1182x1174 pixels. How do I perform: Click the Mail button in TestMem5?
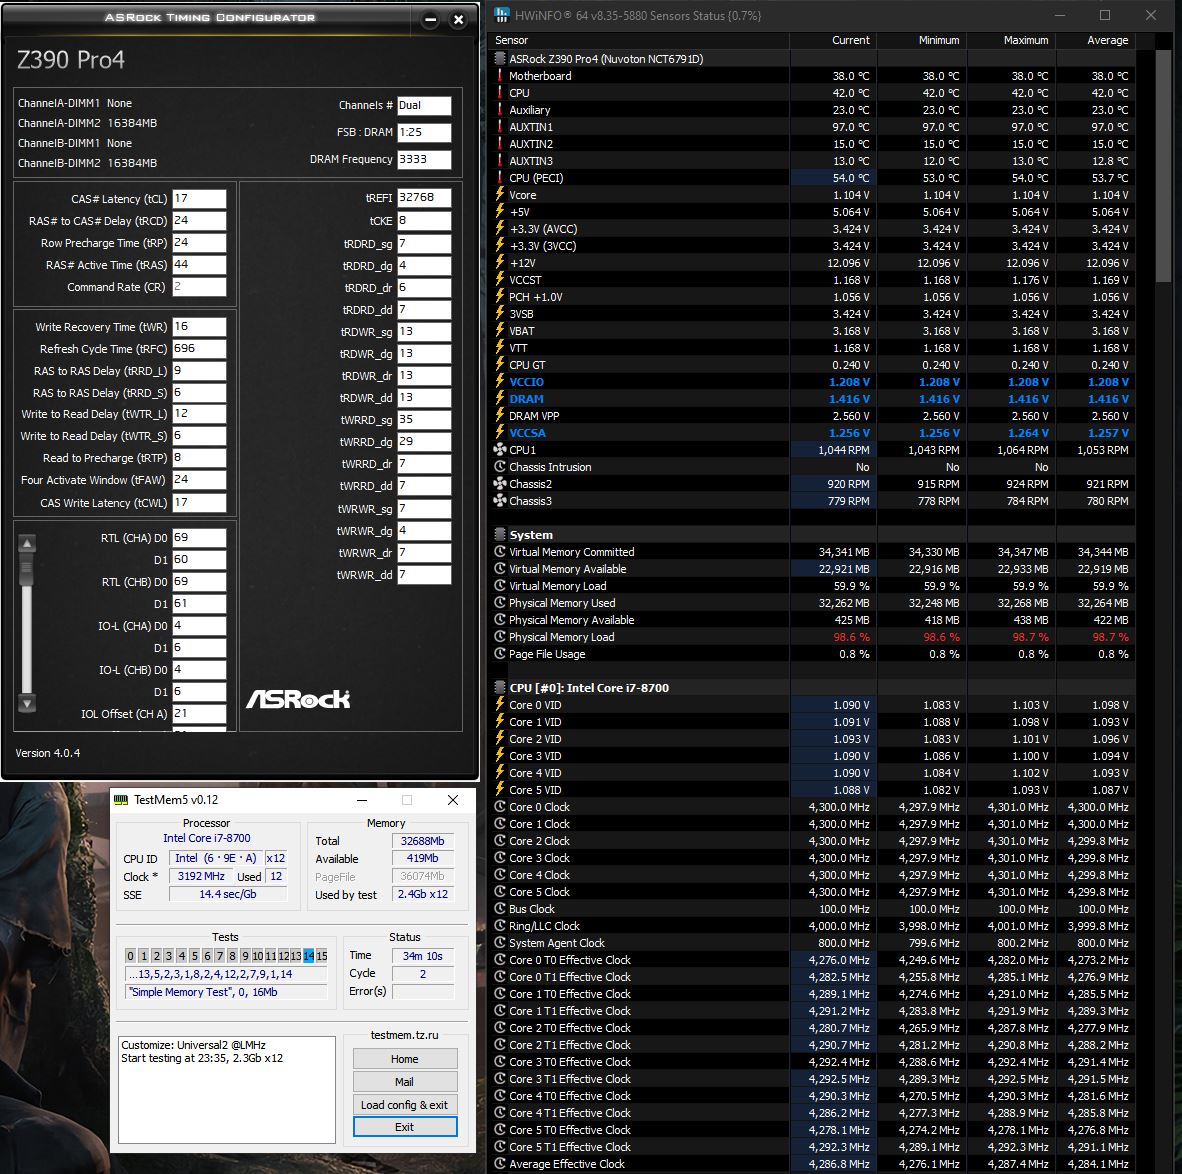405,1081
